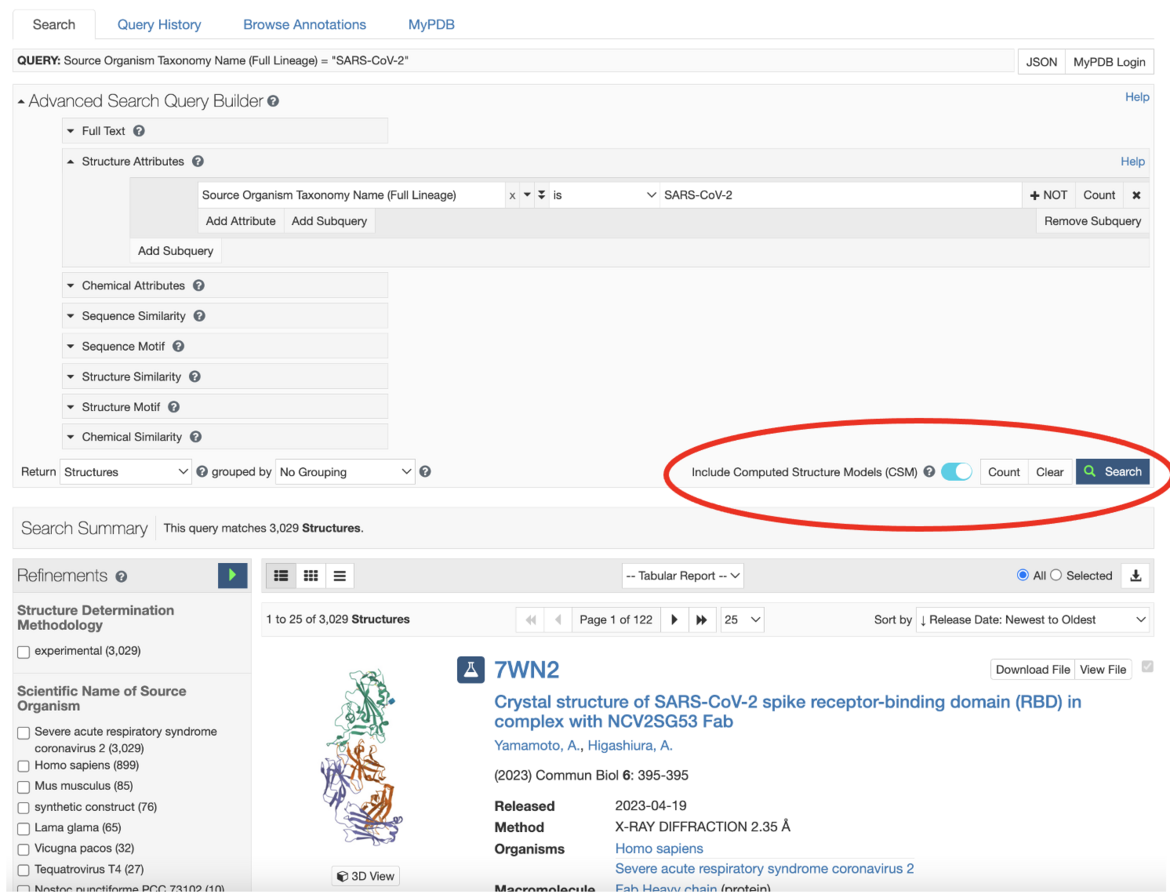Advance to the next results page
Screen dimensions: 1170x894
(x=674, y=619)
